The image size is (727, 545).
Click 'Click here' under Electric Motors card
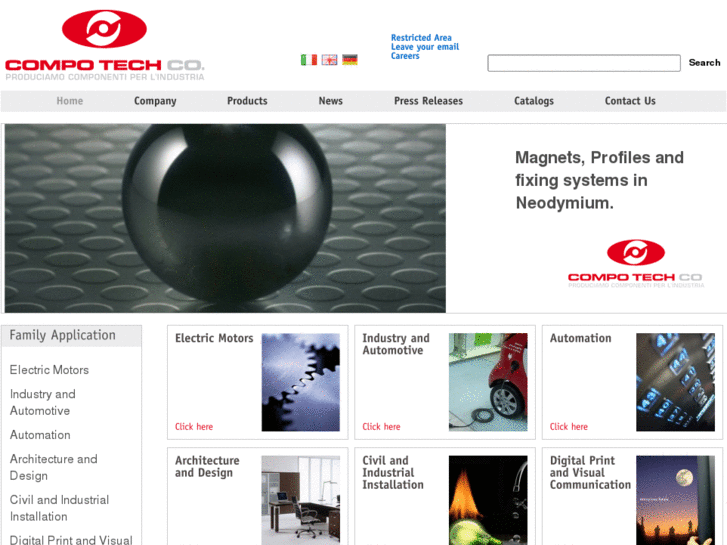194,426
